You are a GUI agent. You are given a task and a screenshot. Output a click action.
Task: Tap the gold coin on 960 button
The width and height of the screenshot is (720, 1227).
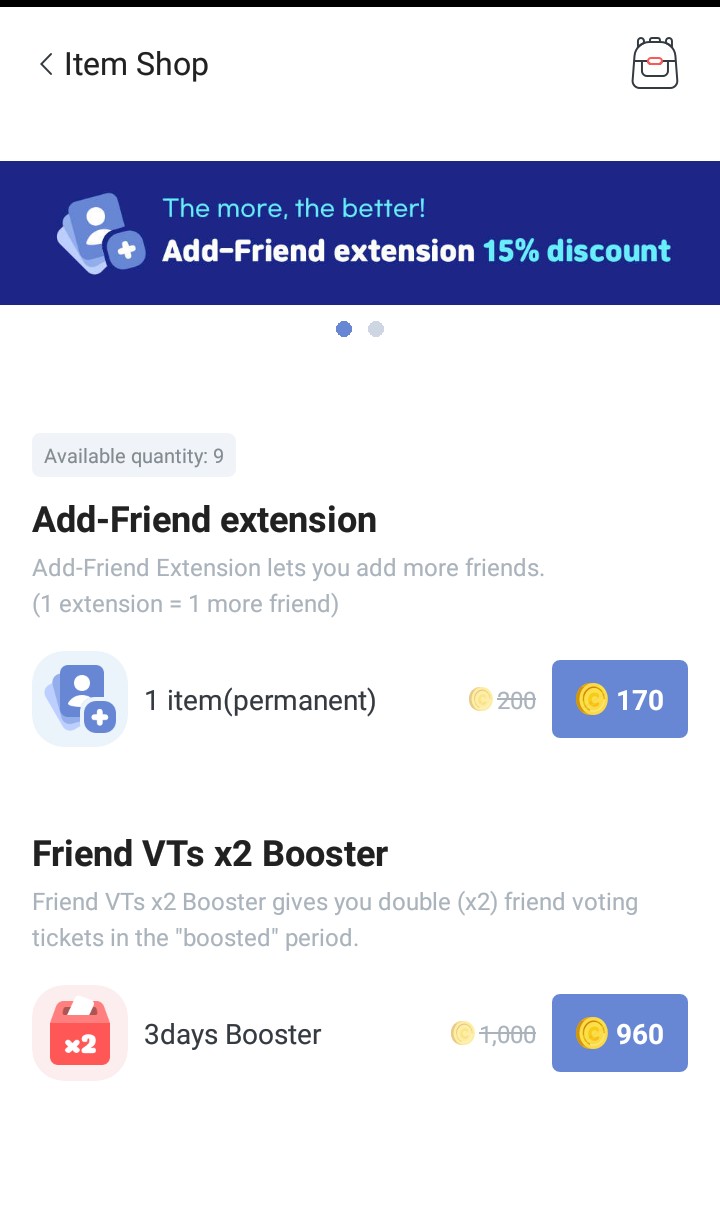coord(592,1033)
